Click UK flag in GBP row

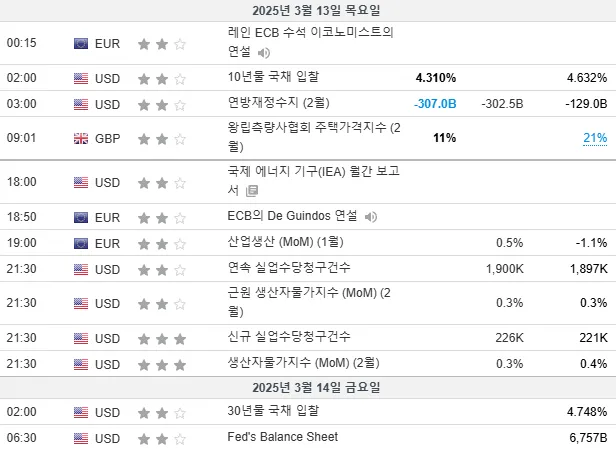click(x=81, y=138)
